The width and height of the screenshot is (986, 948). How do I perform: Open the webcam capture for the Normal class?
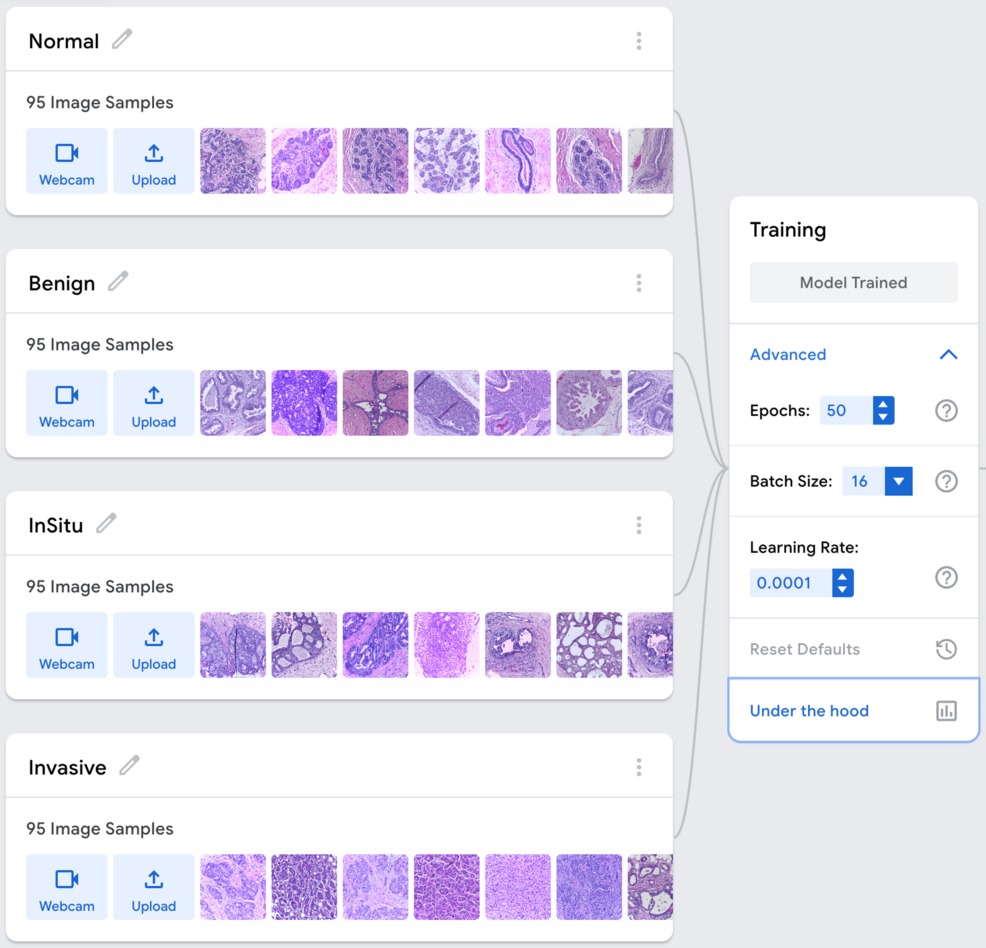(66, 161)
